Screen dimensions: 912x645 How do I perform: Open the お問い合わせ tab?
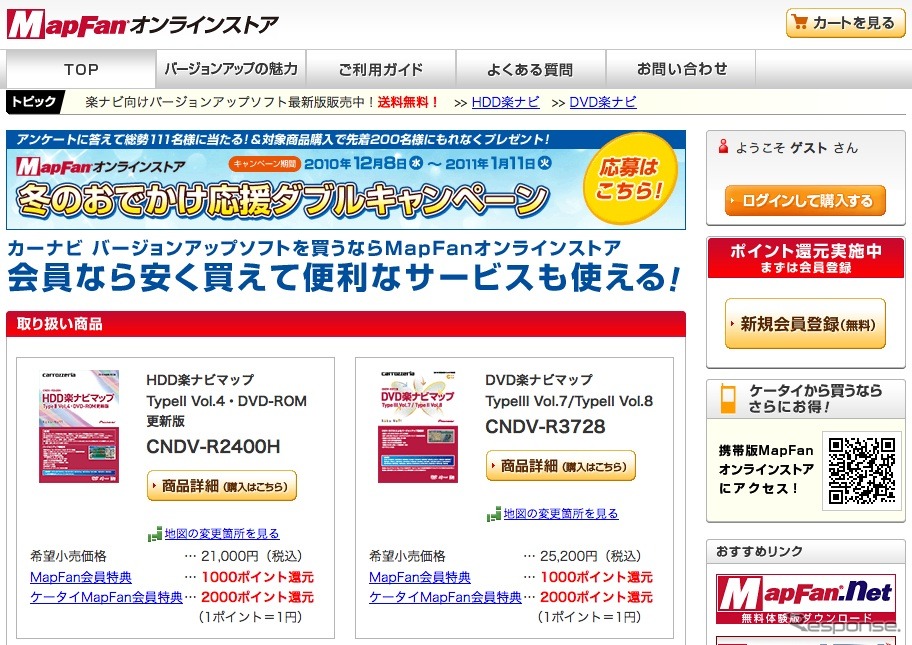tap(682, 69)
